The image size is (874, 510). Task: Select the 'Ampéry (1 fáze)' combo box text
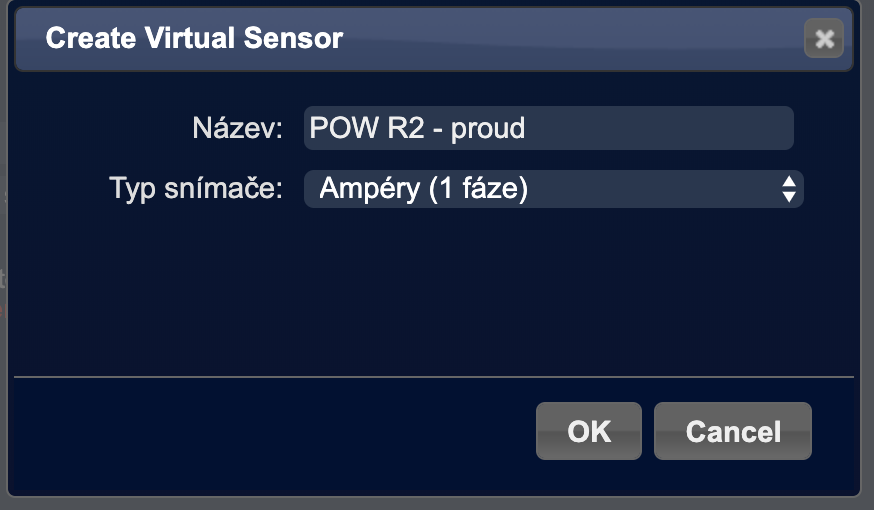[423, 188]
